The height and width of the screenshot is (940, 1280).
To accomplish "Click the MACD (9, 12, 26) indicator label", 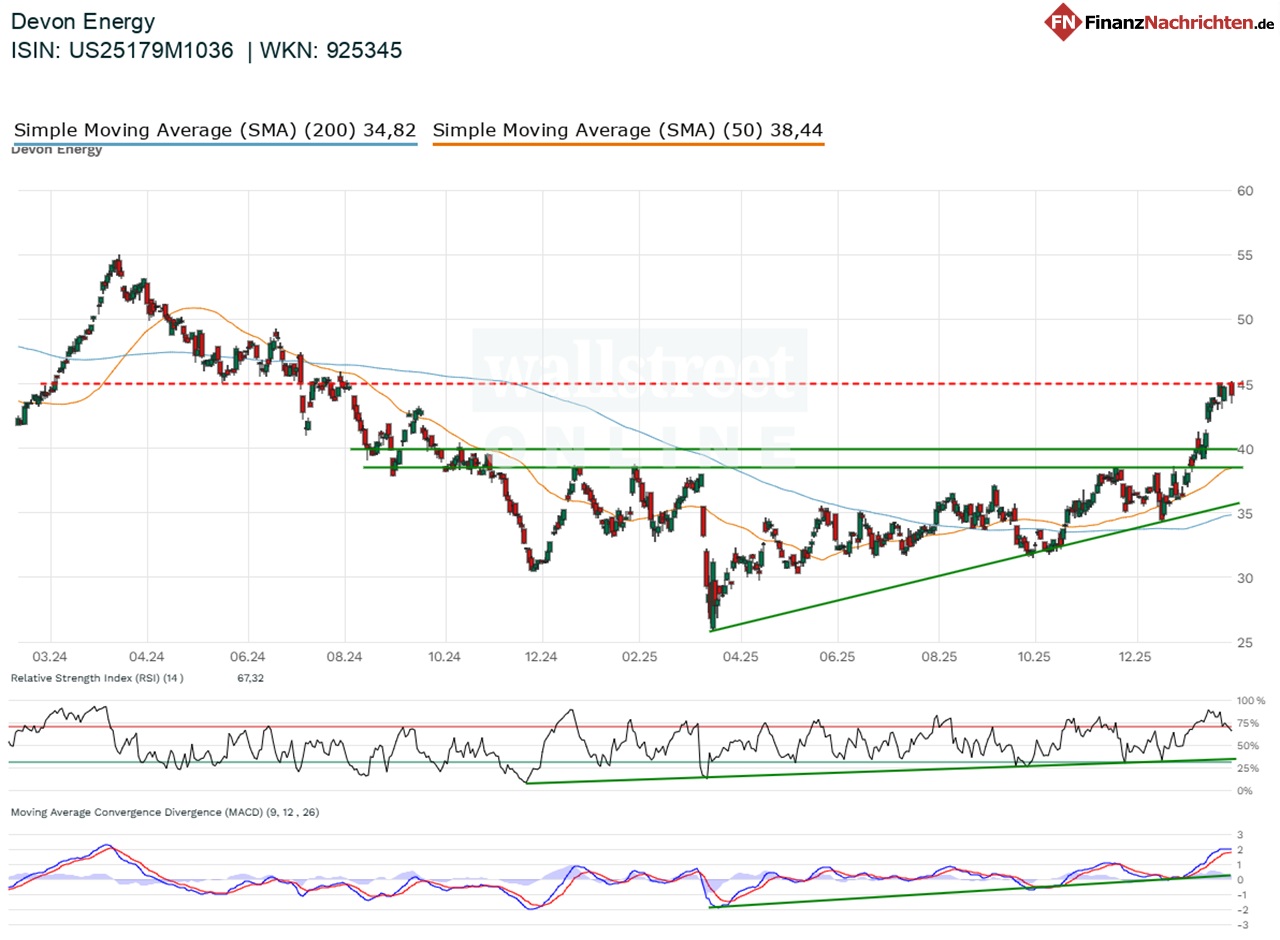I will pos(163,813).
